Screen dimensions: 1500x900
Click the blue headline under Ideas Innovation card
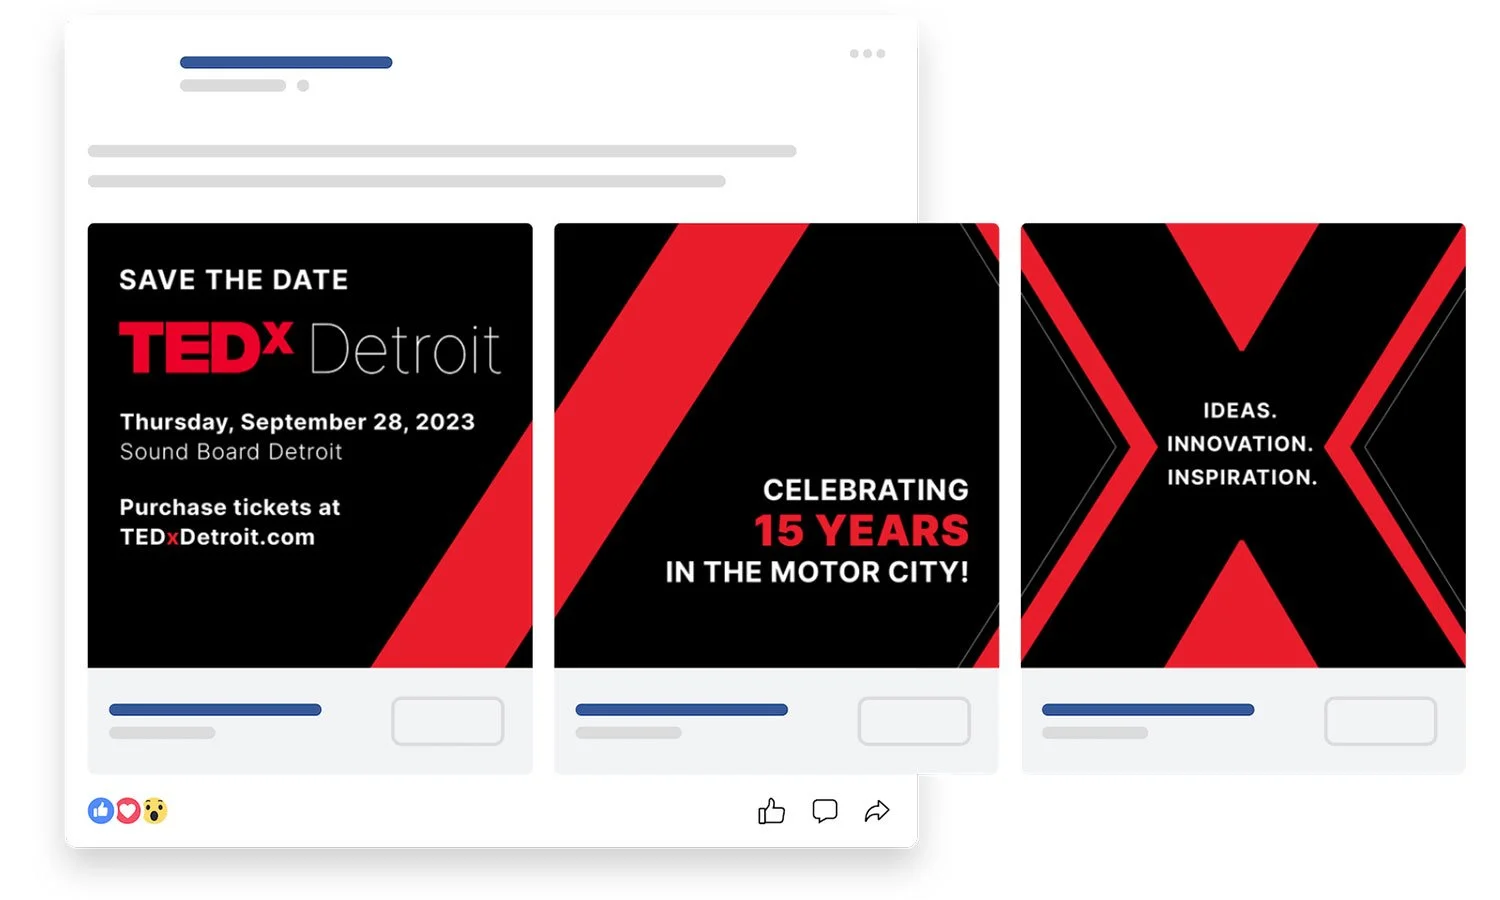1148,710
